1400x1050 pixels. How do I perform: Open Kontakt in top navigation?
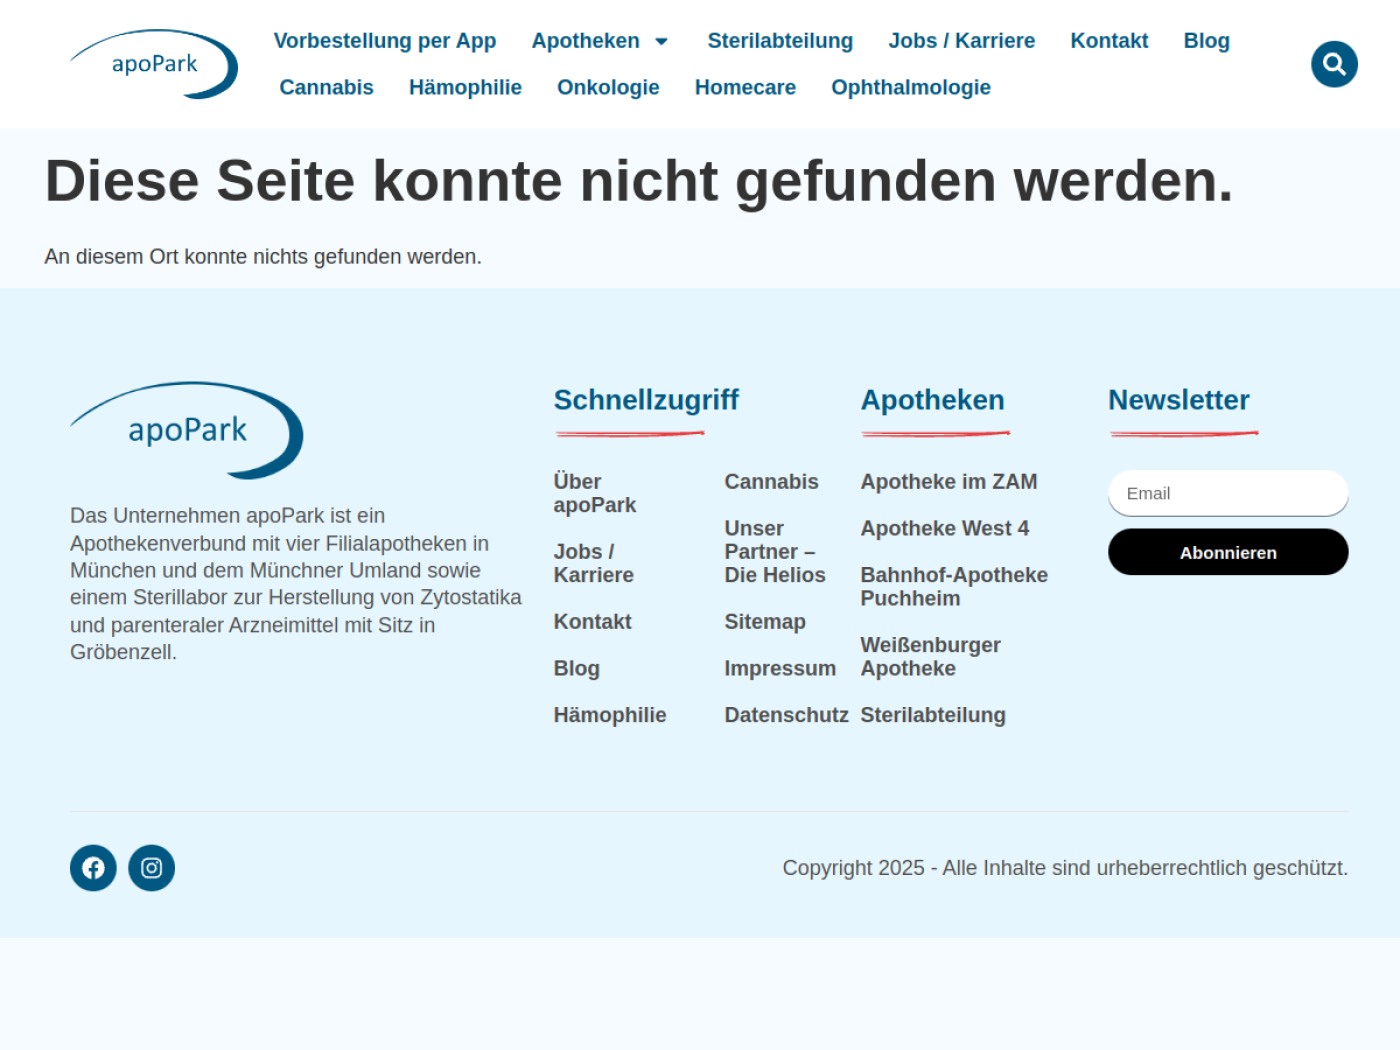click(1109, 41)
